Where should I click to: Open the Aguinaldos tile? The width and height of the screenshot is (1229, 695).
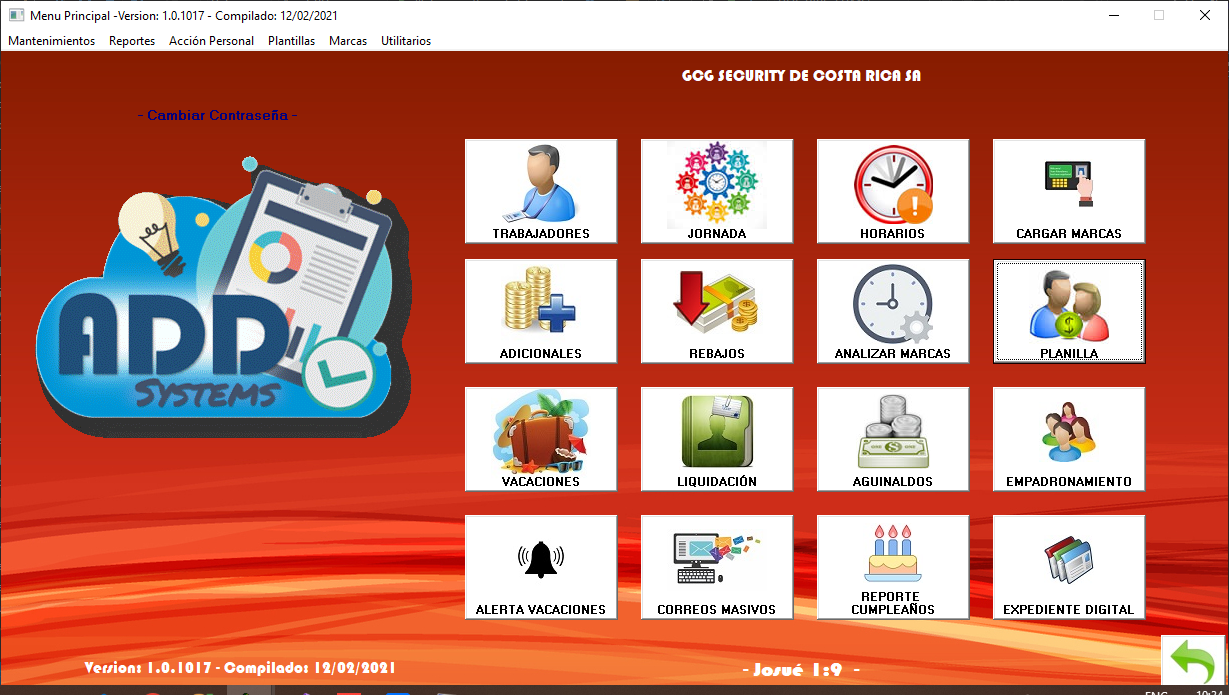tap(893, 439)
